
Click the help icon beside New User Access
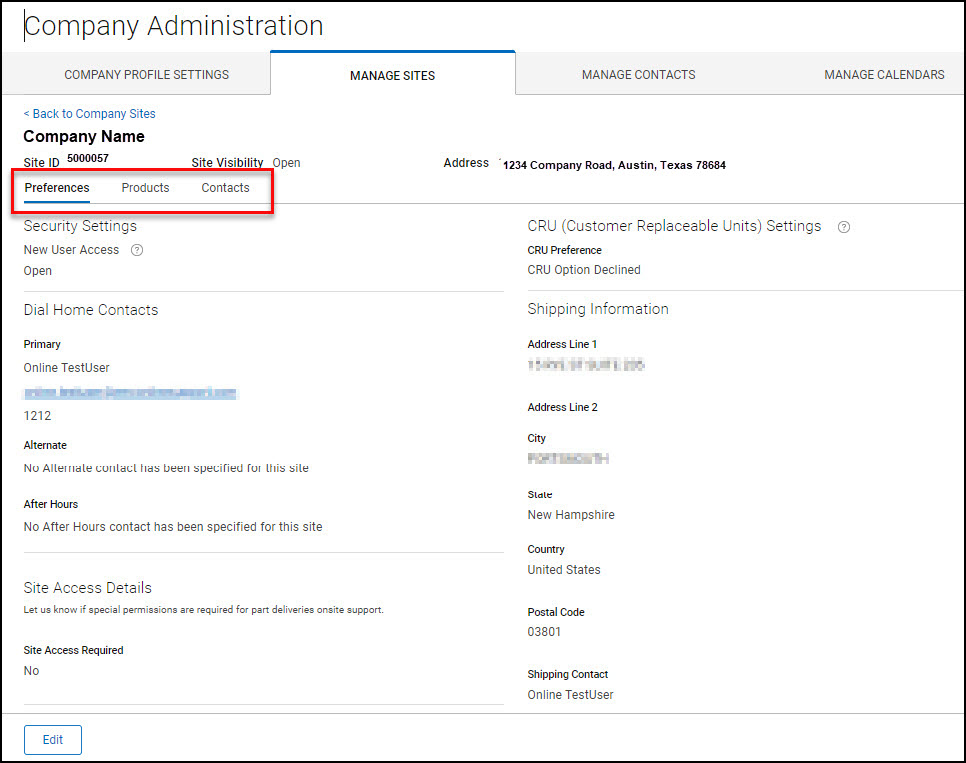click(137, 250)
